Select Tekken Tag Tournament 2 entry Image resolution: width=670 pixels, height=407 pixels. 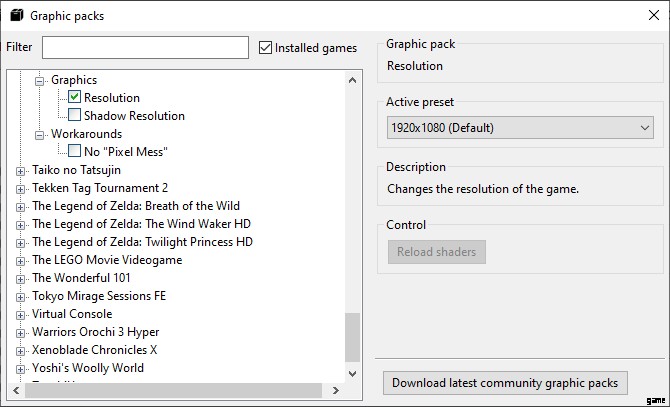coord(100,188)
